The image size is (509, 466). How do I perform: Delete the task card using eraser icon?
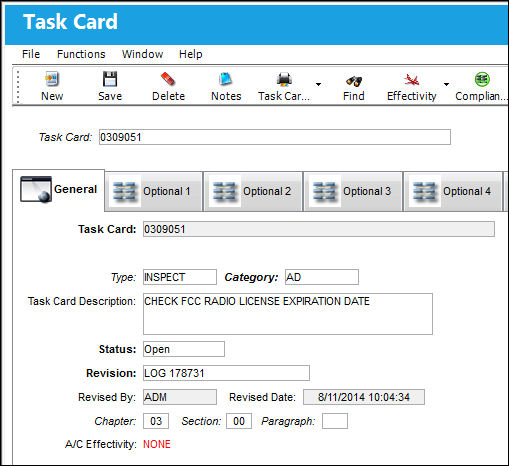point(168,80)
